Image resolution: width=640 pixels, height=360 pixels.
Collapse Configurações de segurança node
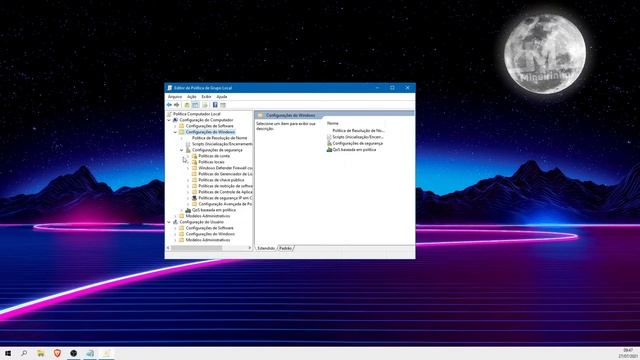(x=182, y=150)
